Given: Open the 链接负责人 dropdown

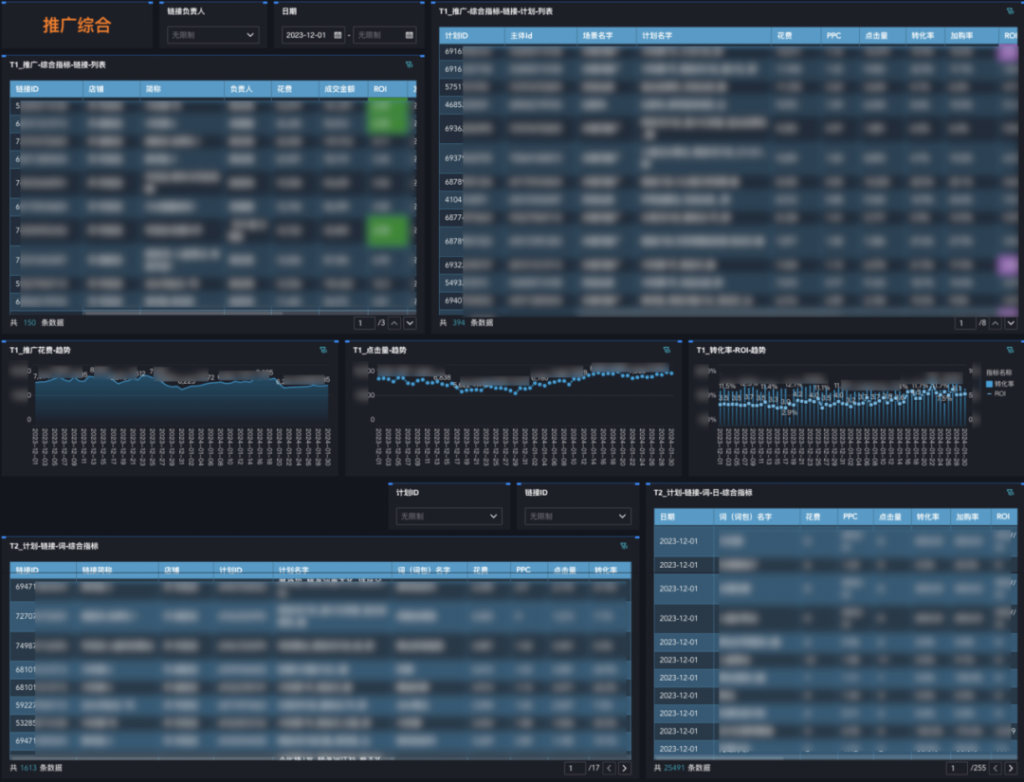Looking at the screenshot, I should click(x=212, y=35).
